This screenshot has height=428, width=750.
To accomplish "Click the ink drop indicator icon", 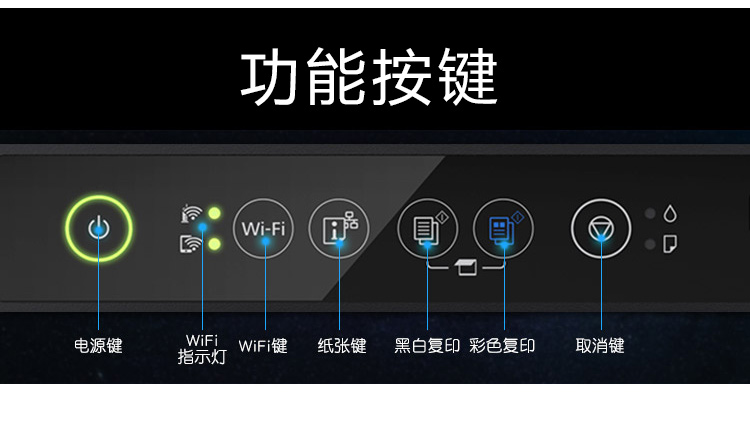I will click(x=670, y=213).
